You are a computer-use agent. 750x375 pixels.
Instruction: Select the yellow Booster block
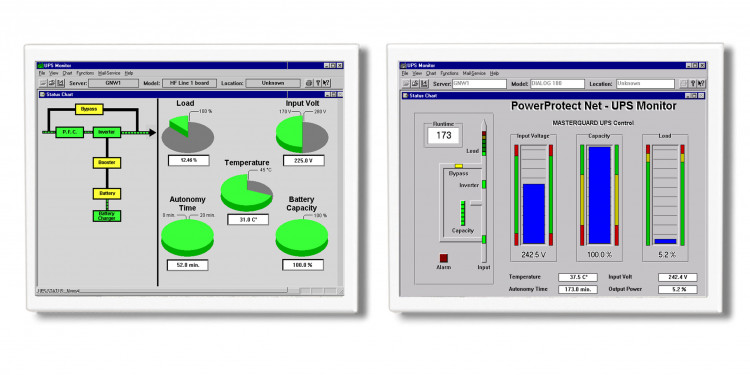pos(107,163)
